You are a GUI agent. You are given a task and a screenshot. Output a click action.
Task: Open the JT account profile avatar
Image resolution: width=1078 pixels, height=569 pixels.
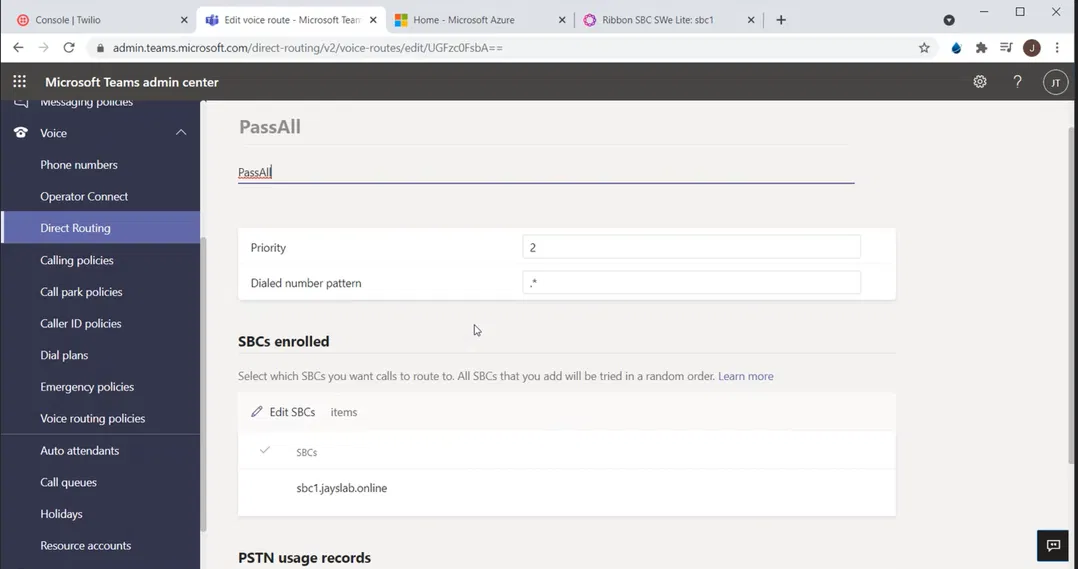click(x=1055, y=83)
